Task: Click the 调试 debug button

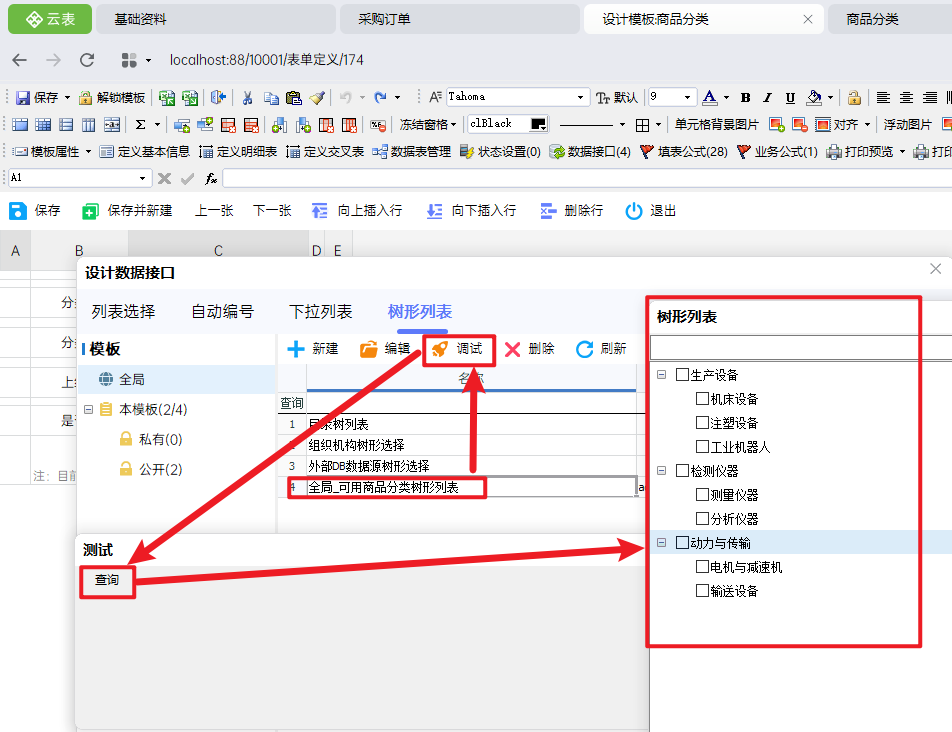Action: click(457, 349)
